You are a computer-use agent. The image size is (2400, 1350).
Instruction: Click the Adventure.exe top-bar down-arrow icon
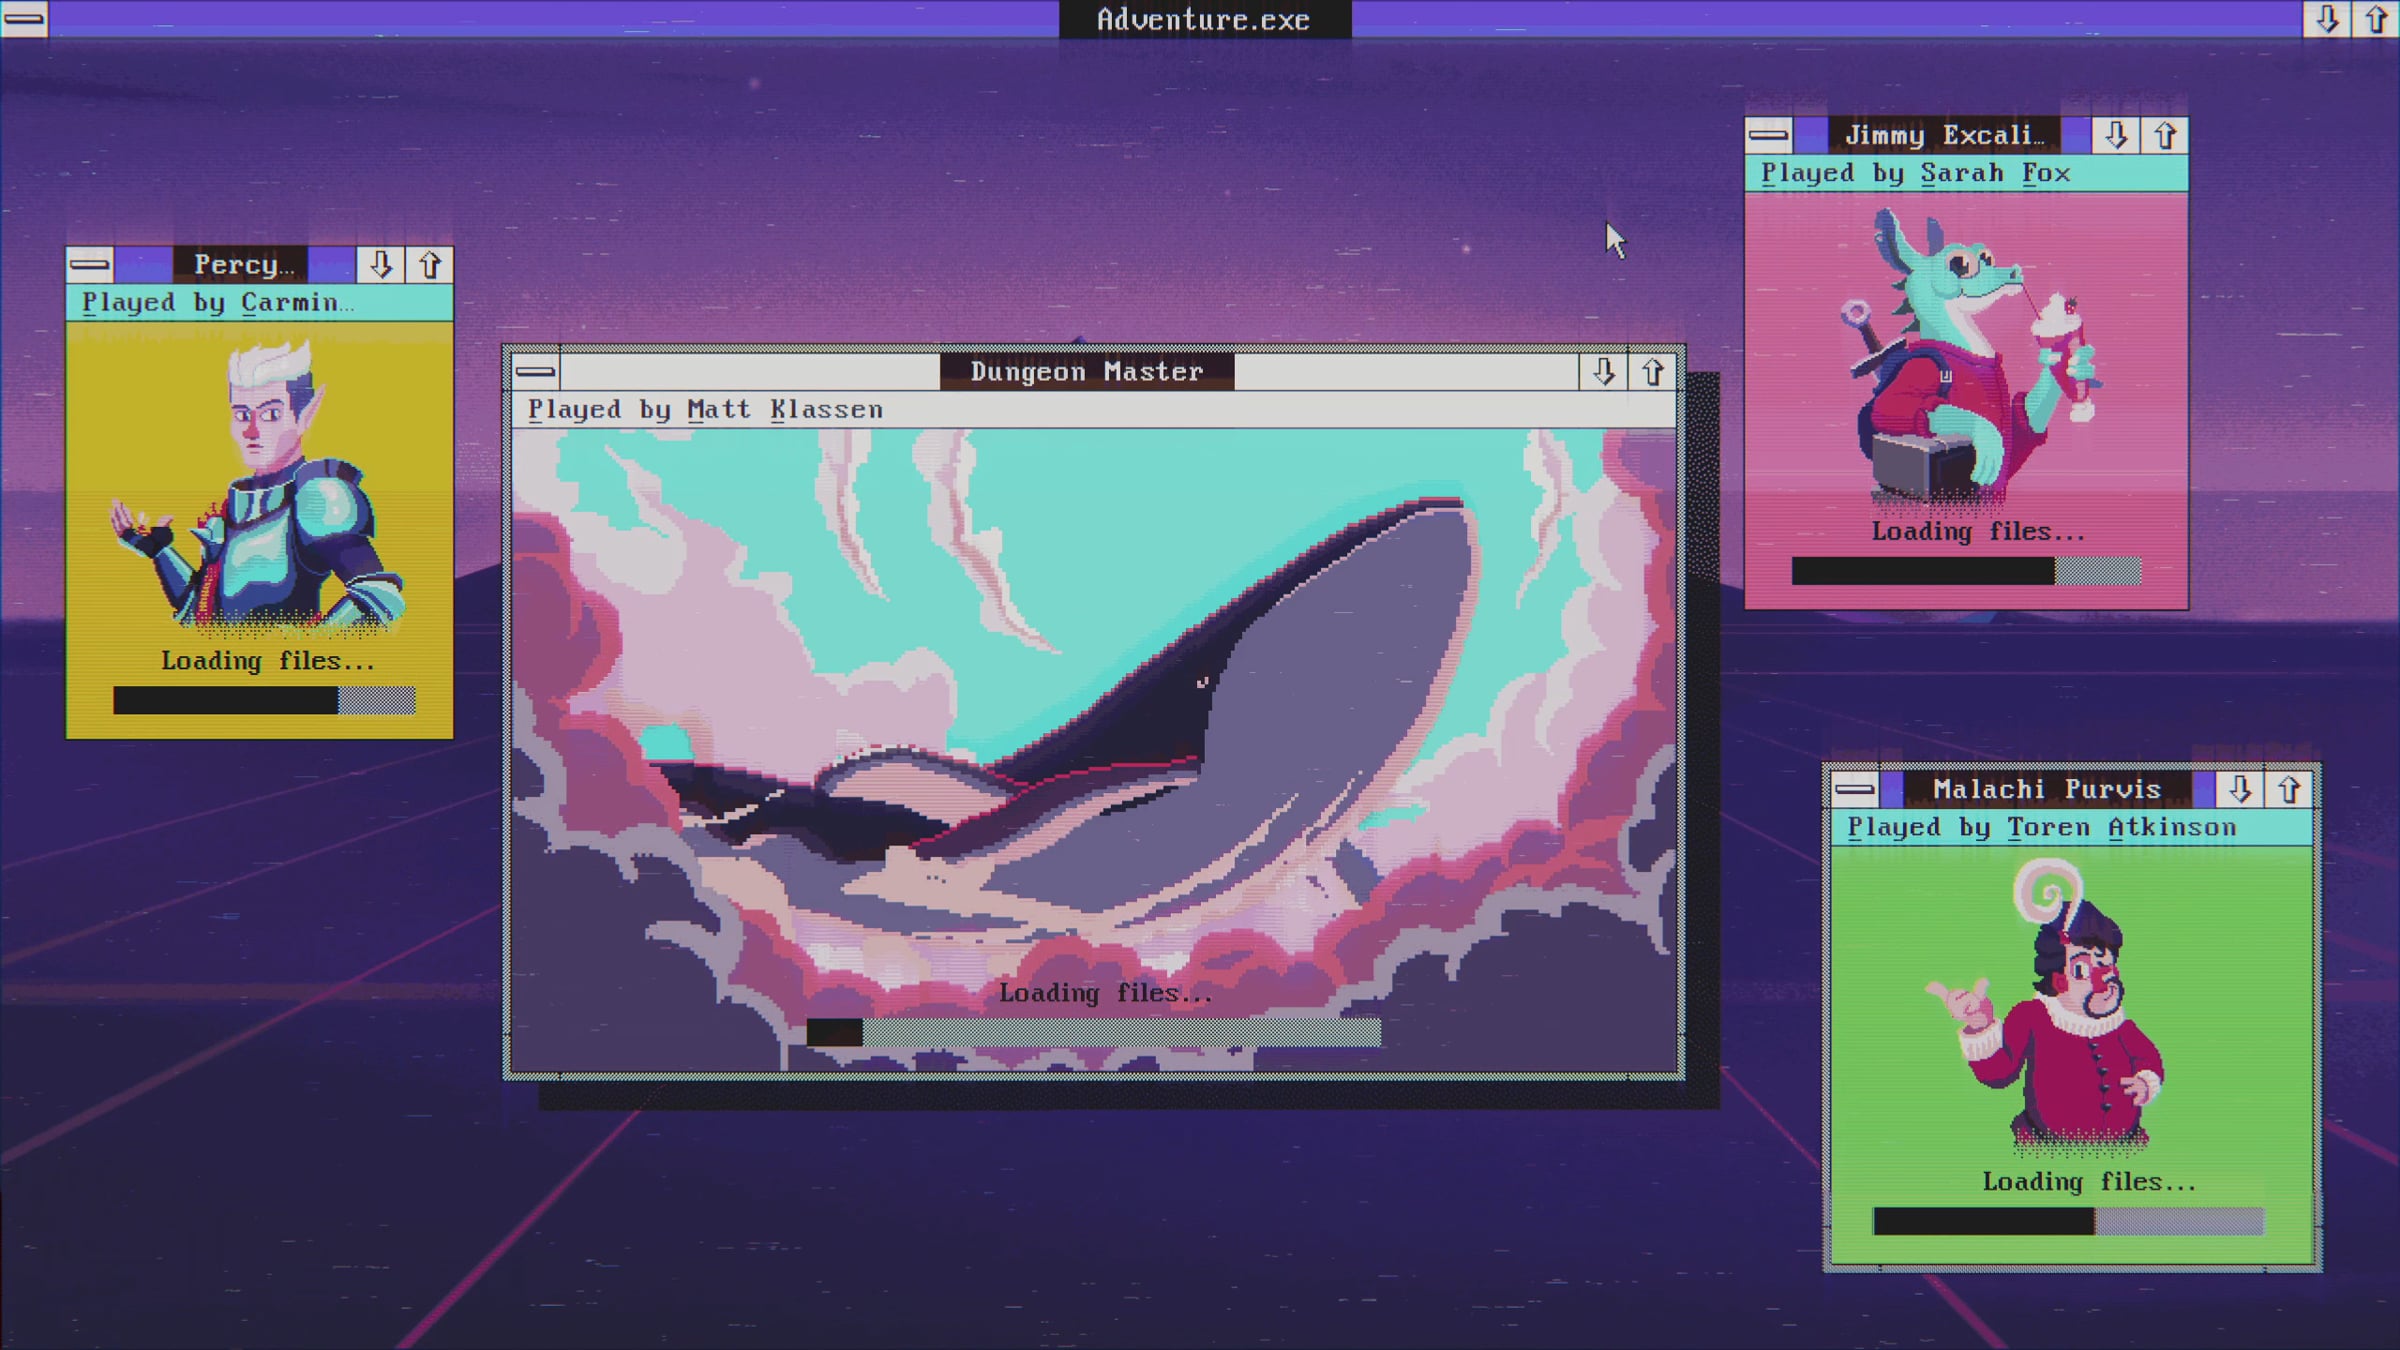(2327, 19)
